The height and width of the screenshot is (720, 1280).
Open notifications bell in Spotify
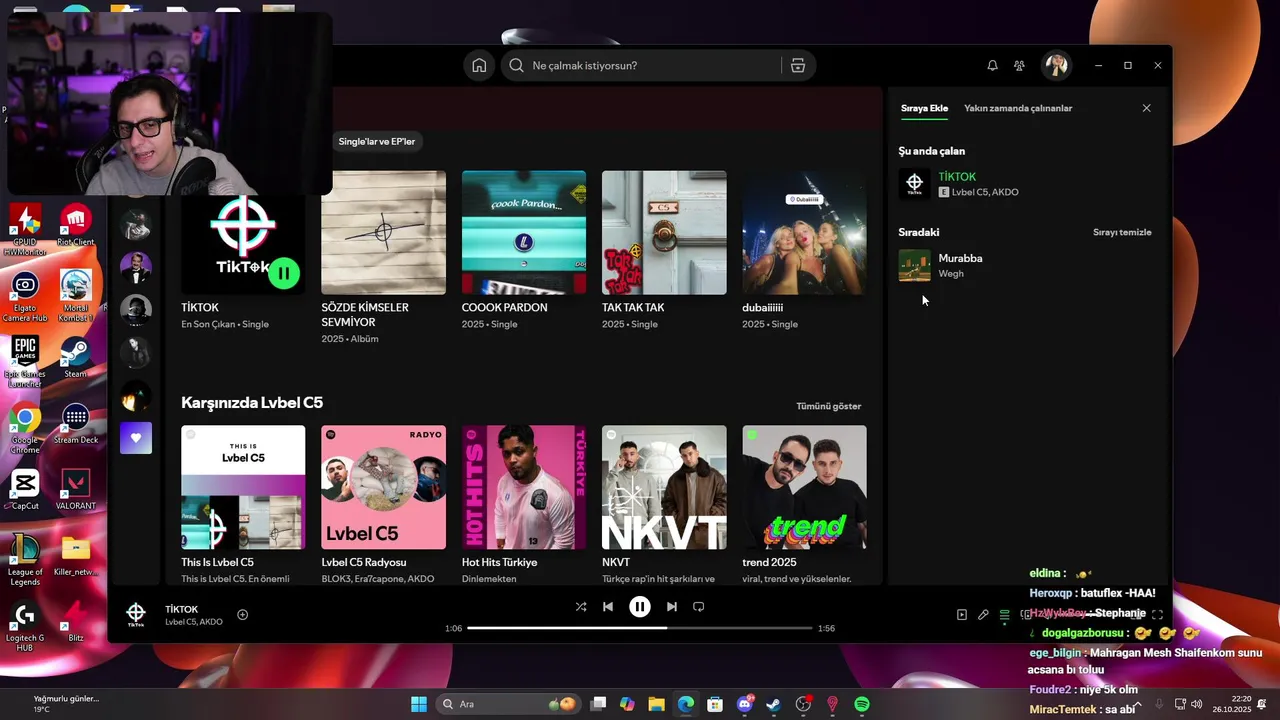pos(992,65)
